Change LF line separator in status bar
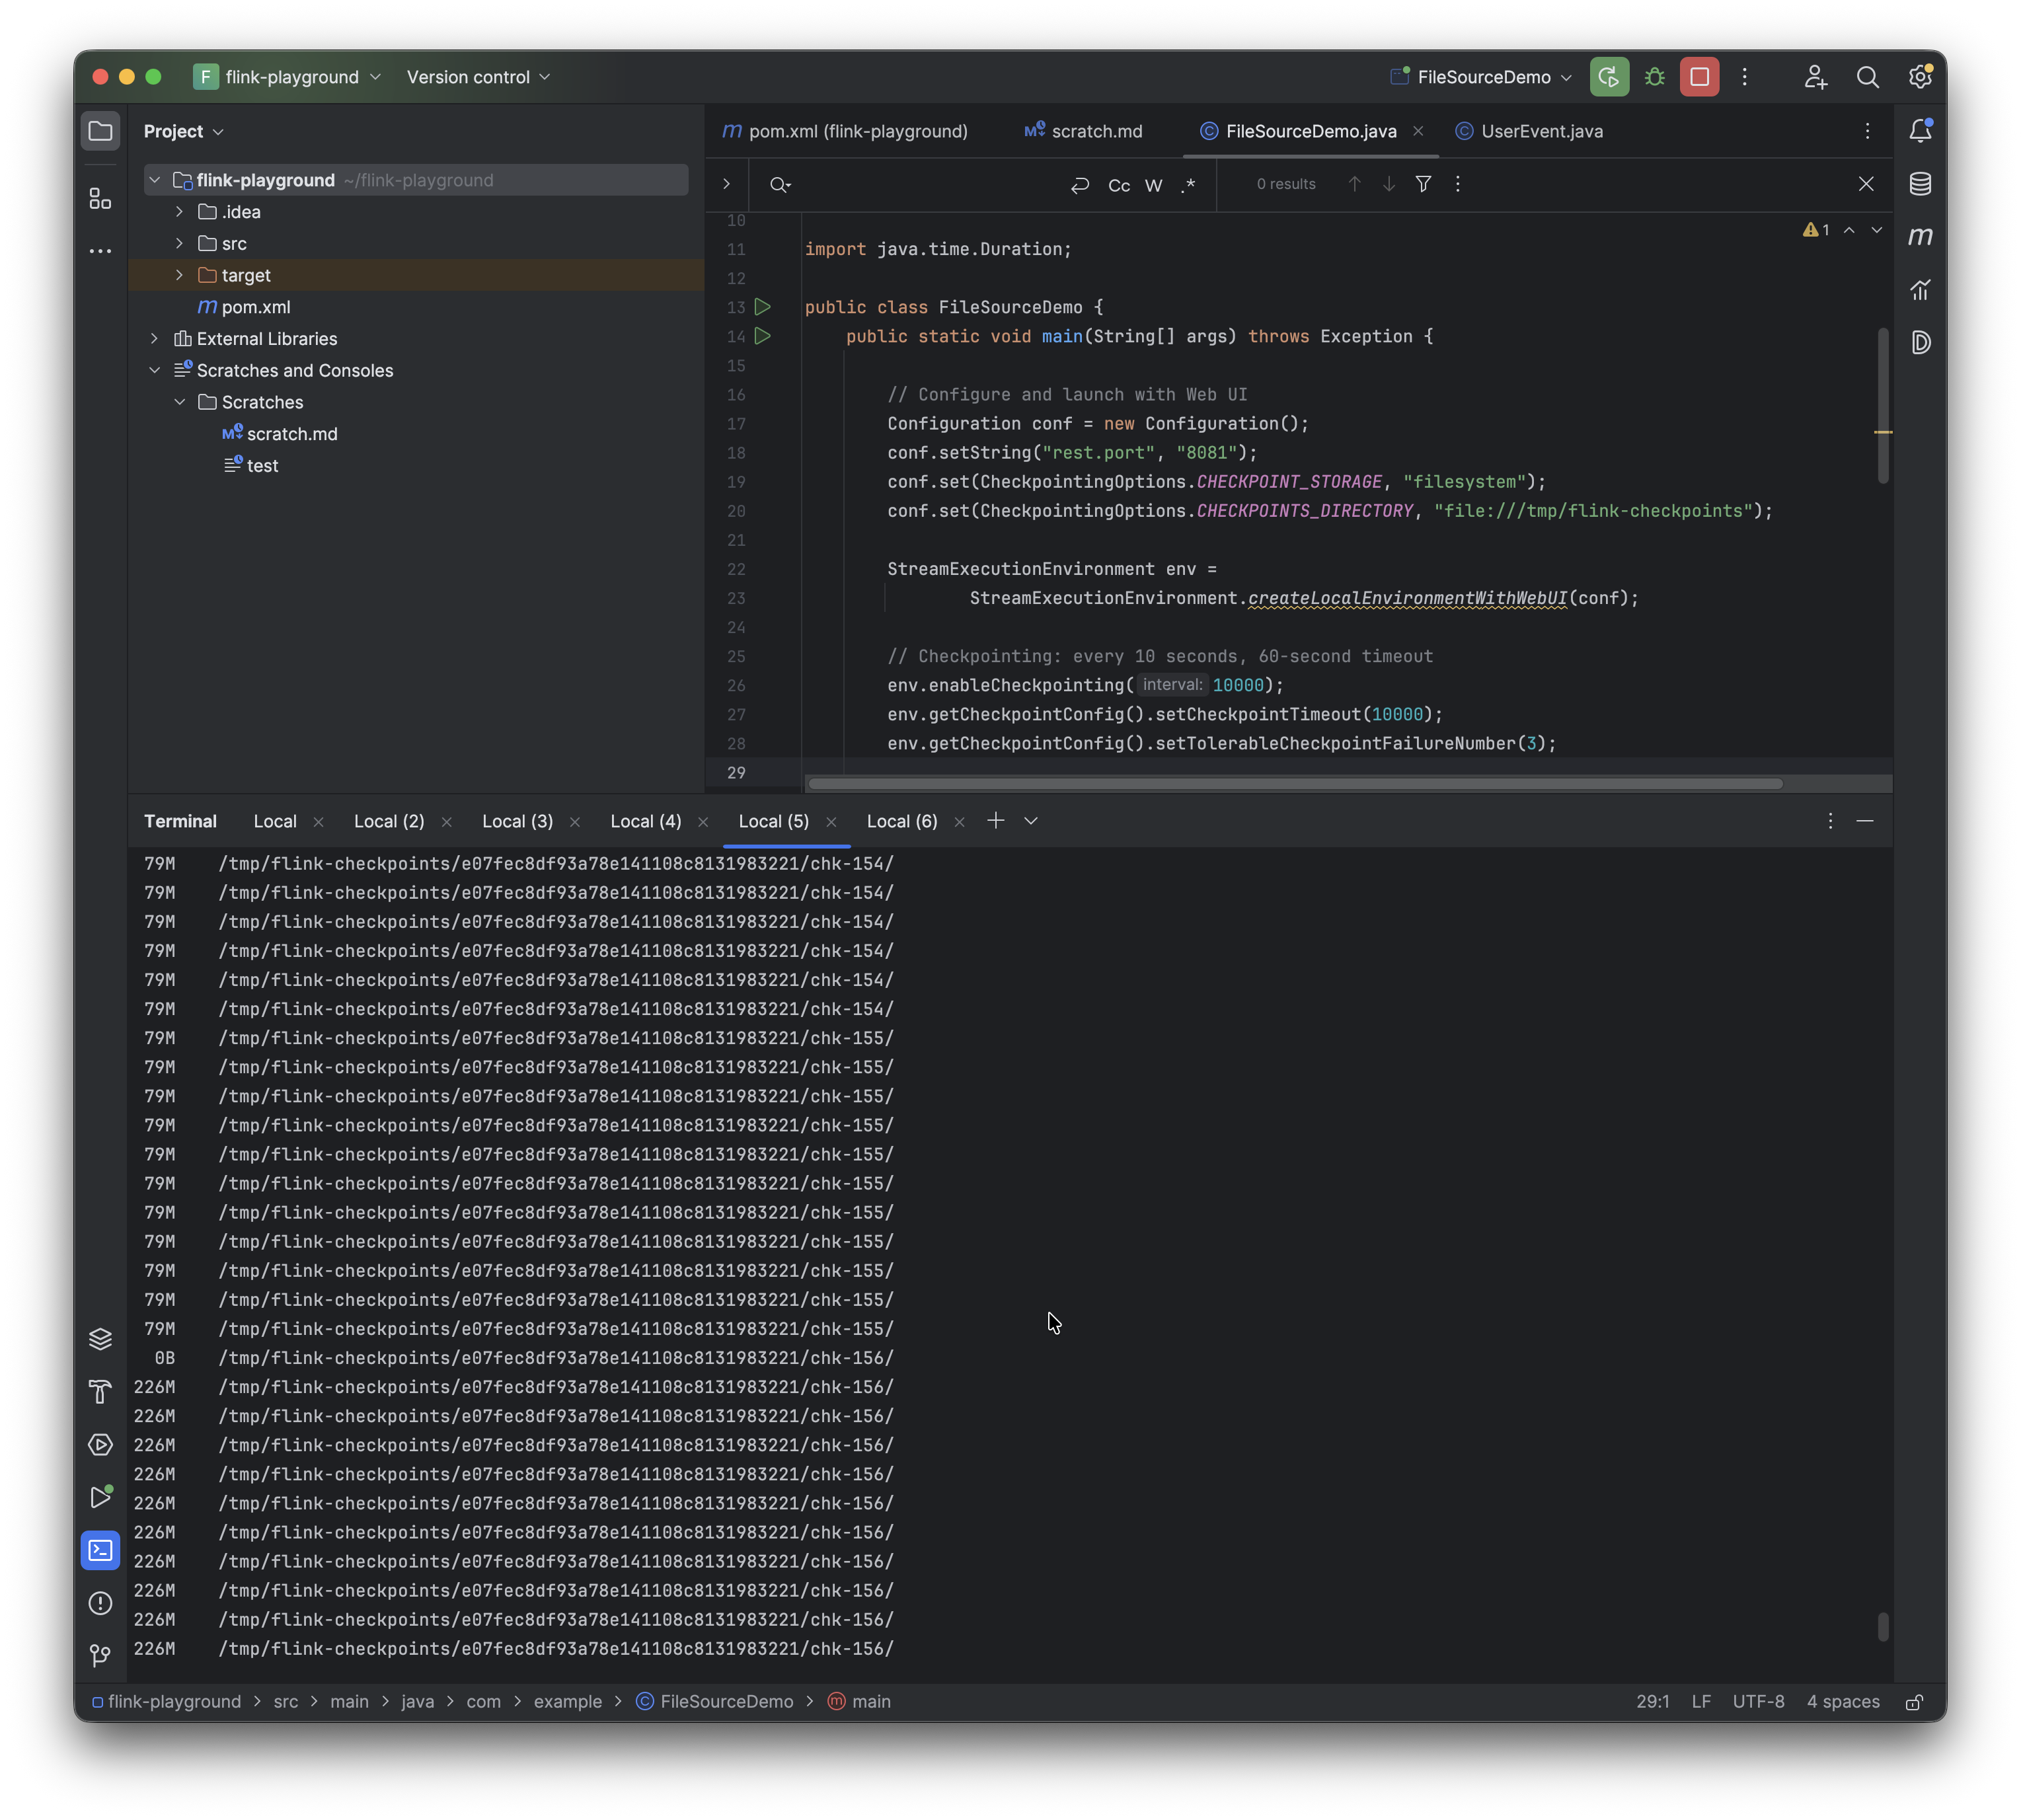This screenshot has height=1820, width=2021. click(1701, 1702)
